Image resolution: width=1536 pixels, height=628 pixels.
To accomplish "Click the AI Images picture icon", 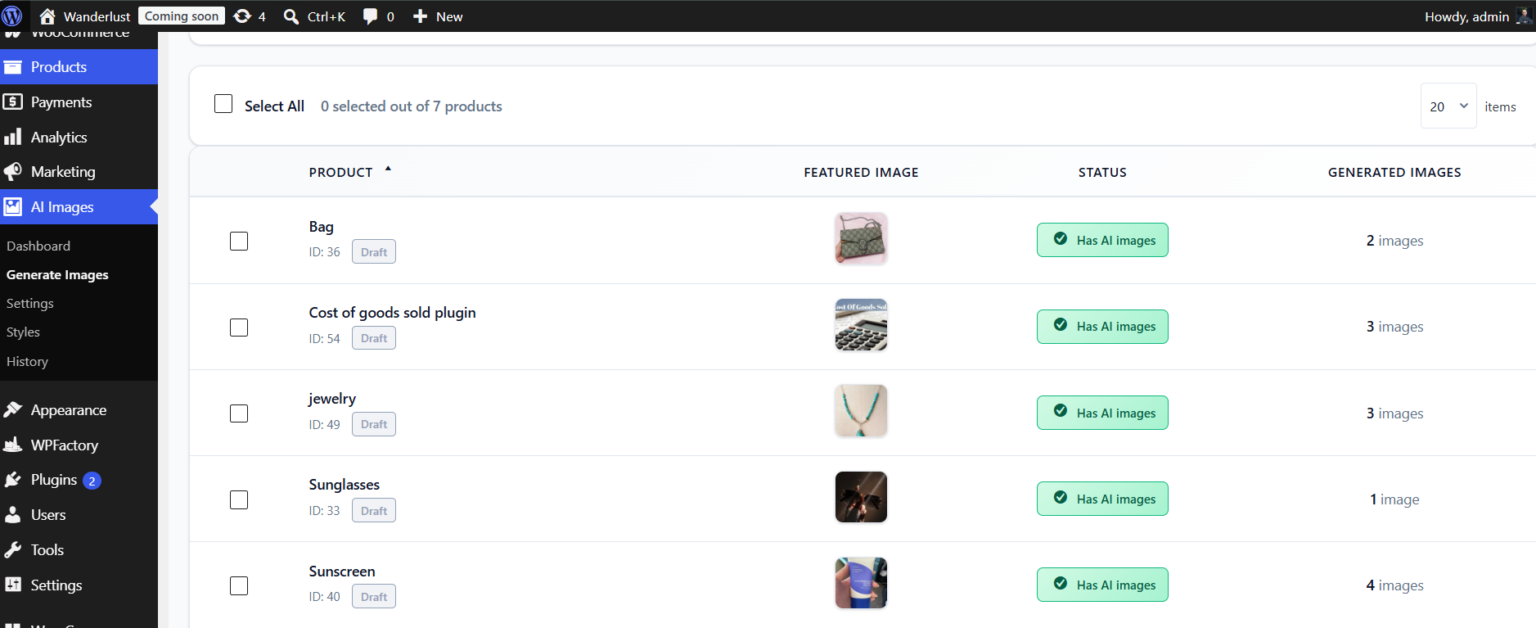I will (13, 207).
